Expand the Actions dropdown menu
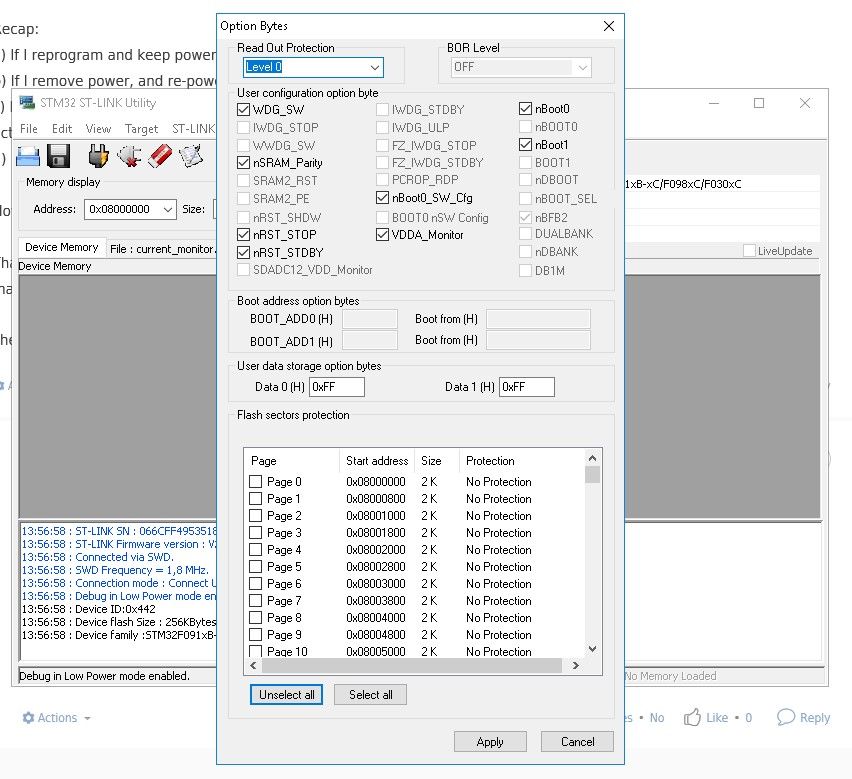The width and height of the screenshot is (852, 779). 87,718
